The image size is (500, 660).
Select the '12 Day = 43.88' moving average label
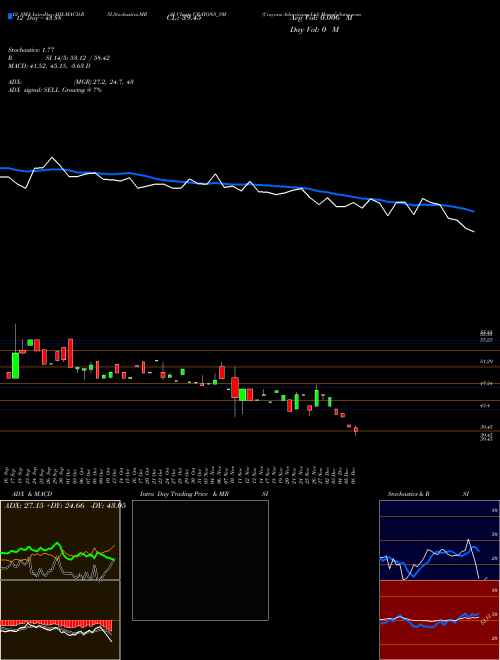click(x=38, y=19)
